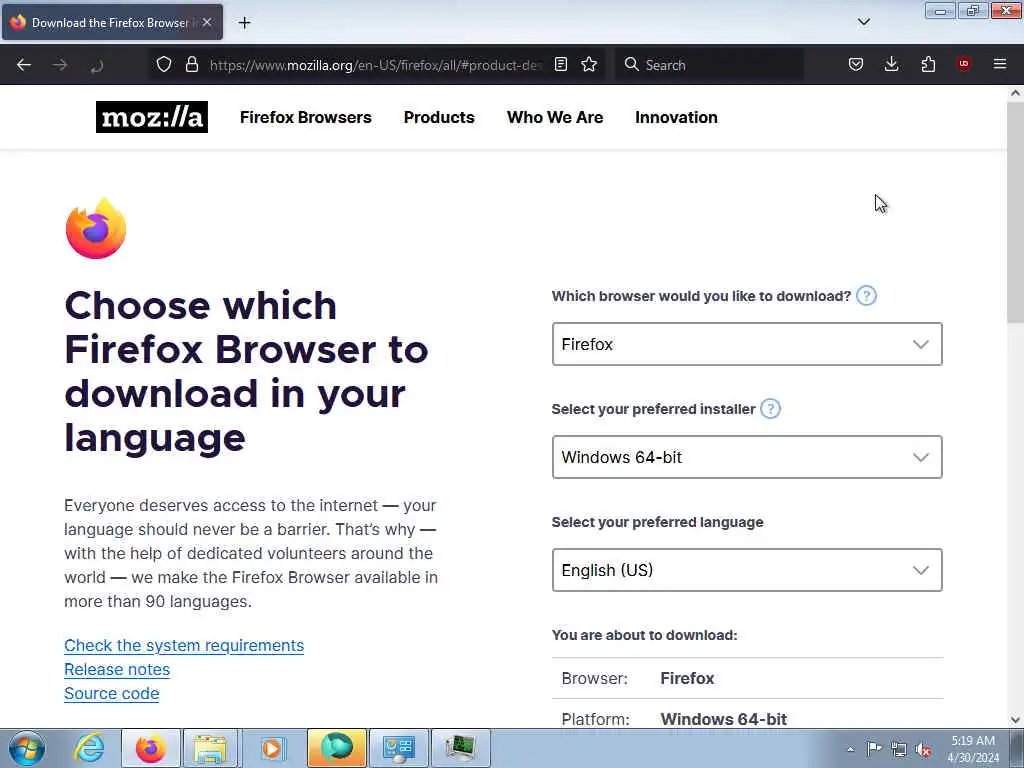Screen dimensions: 1024x768
Task: Expand the Firefox browser dropdown
Action: coord(746,344)
